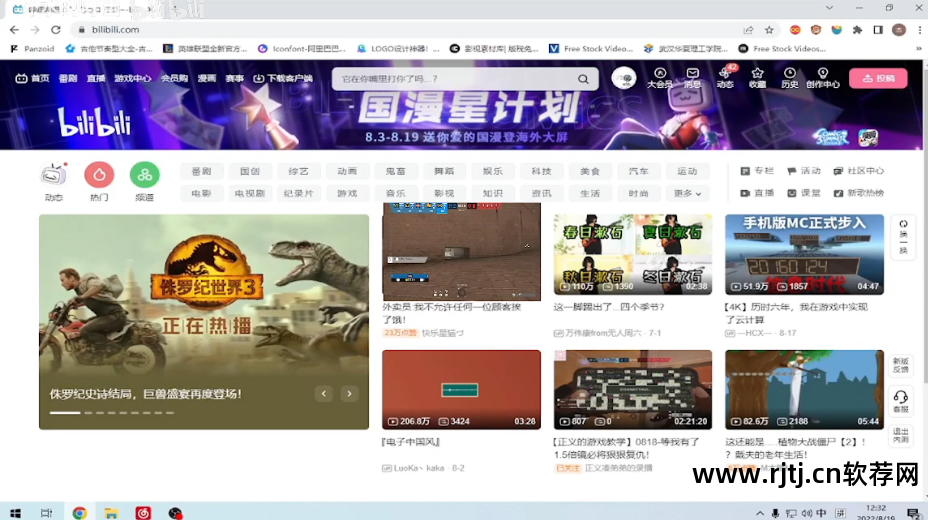
Task: Click the 新版反馈 side button
Action: pos(901,365)
